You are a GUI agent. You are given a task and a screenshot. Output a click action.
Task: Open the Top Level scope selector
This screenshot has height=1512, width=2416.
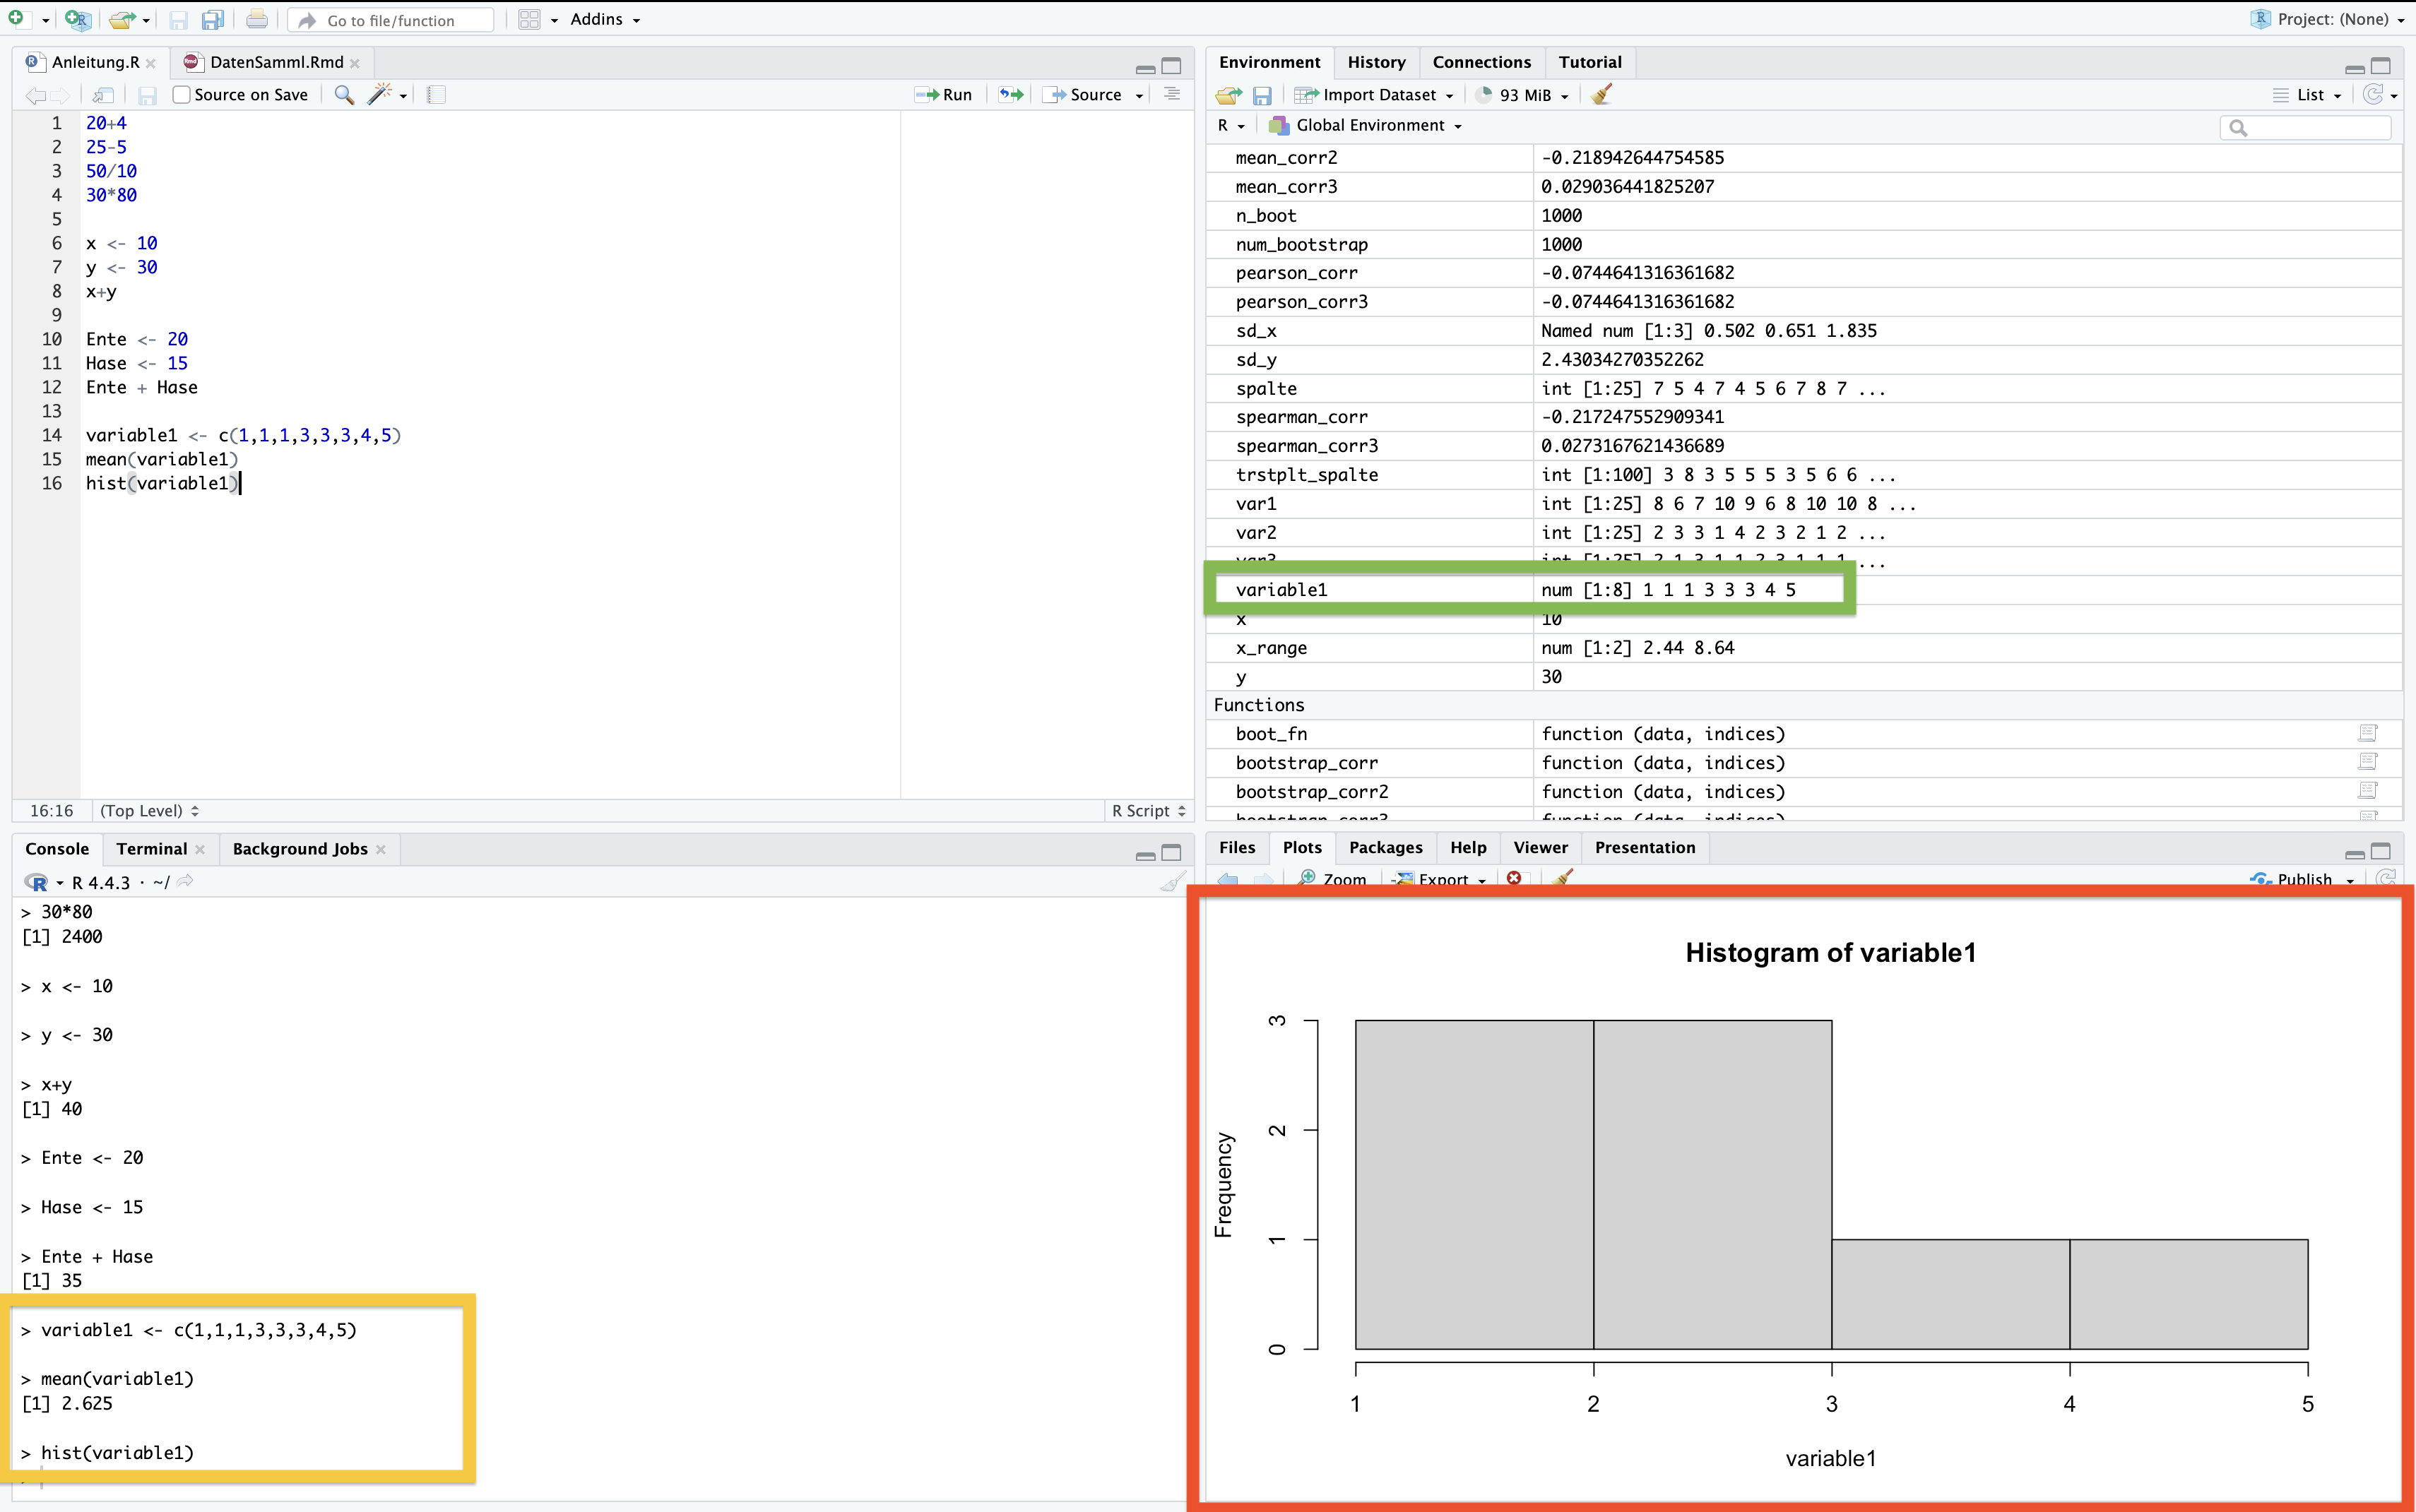tap(150, 811)
